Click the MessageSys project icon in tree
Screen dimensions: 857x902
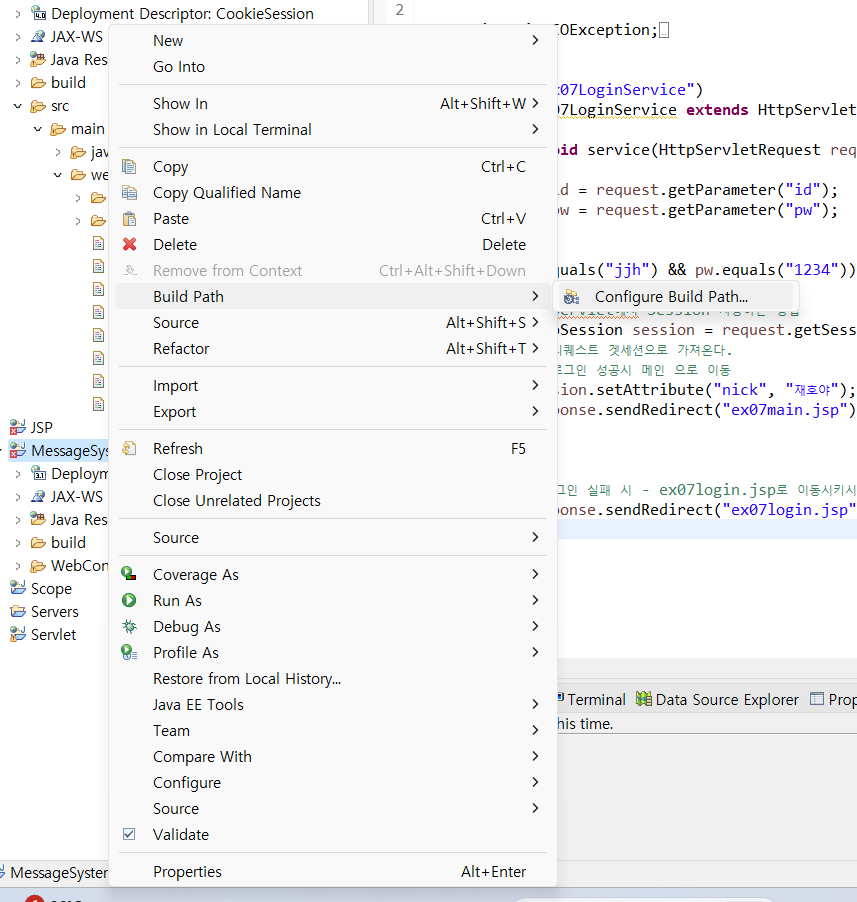tap(18, 450)
